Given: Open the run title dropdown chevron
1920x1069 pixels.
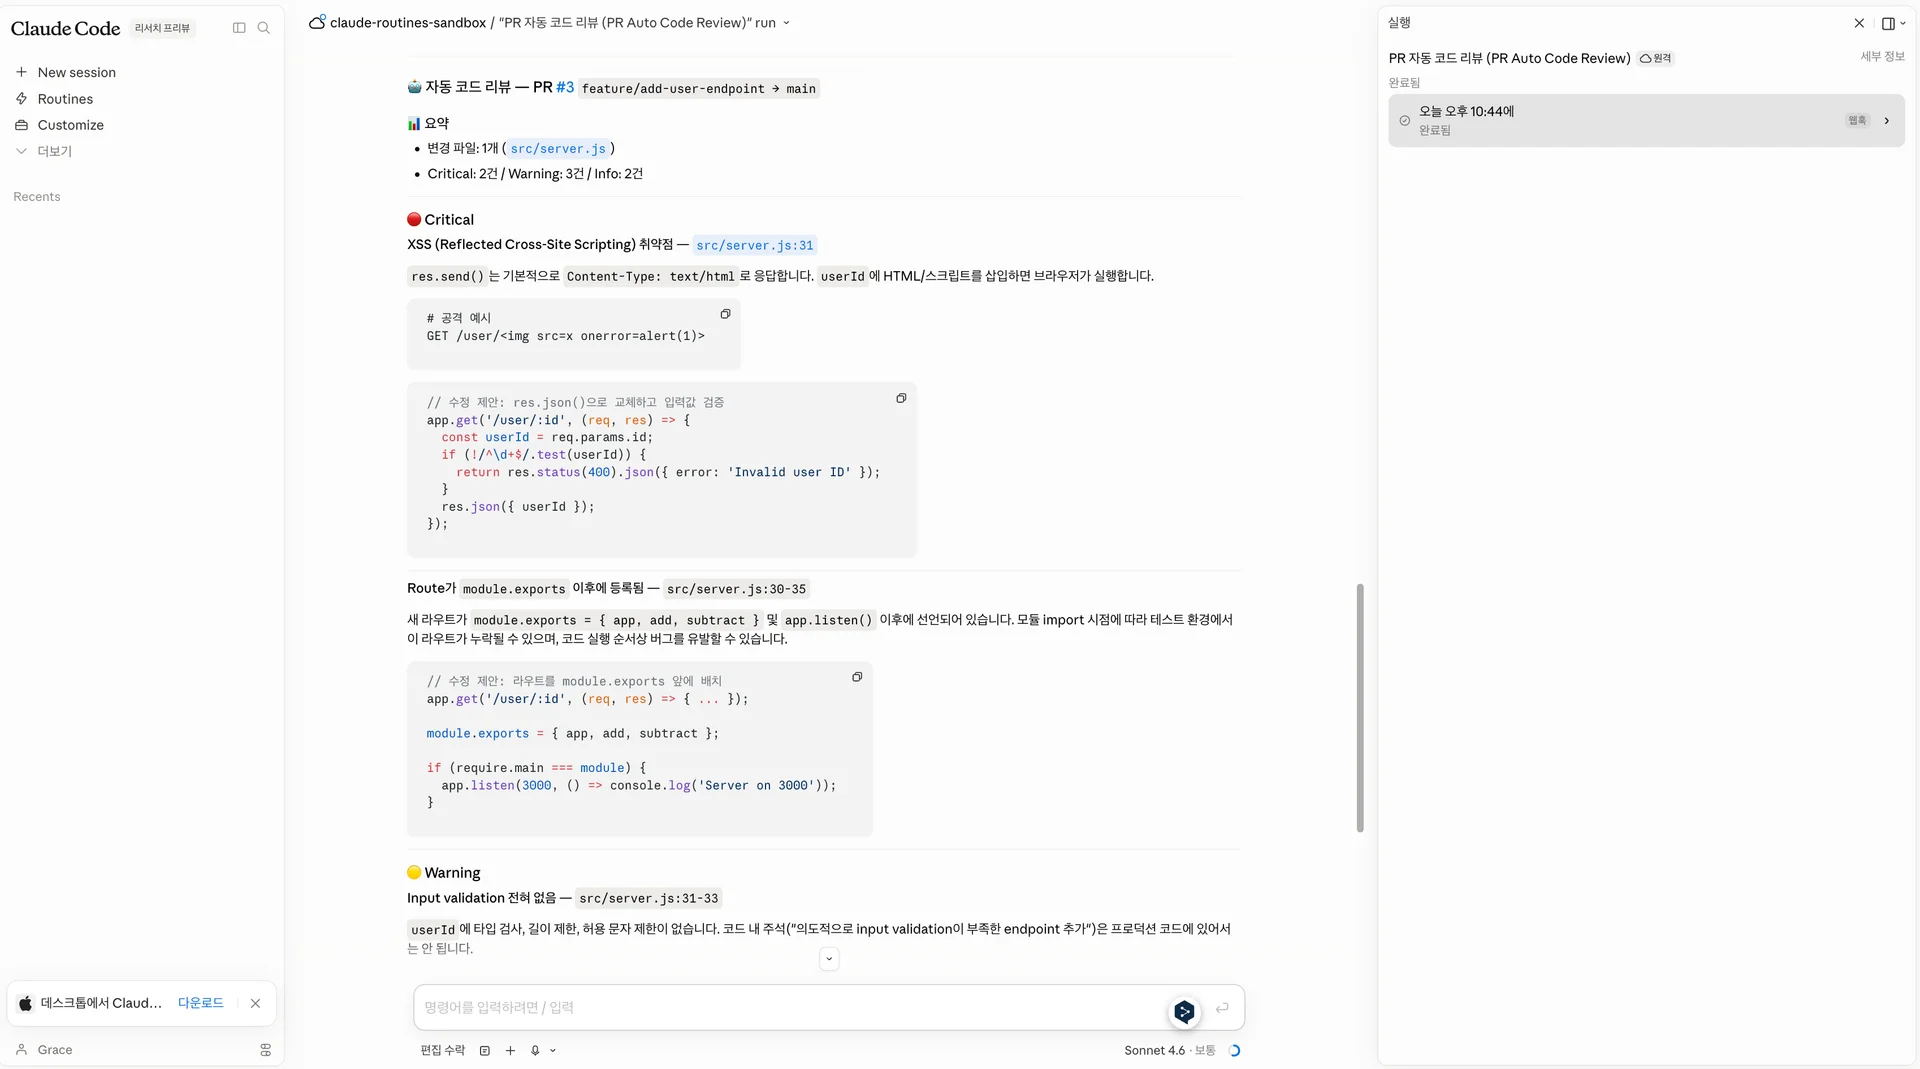Looking at the screenshot, I should 786,23.
